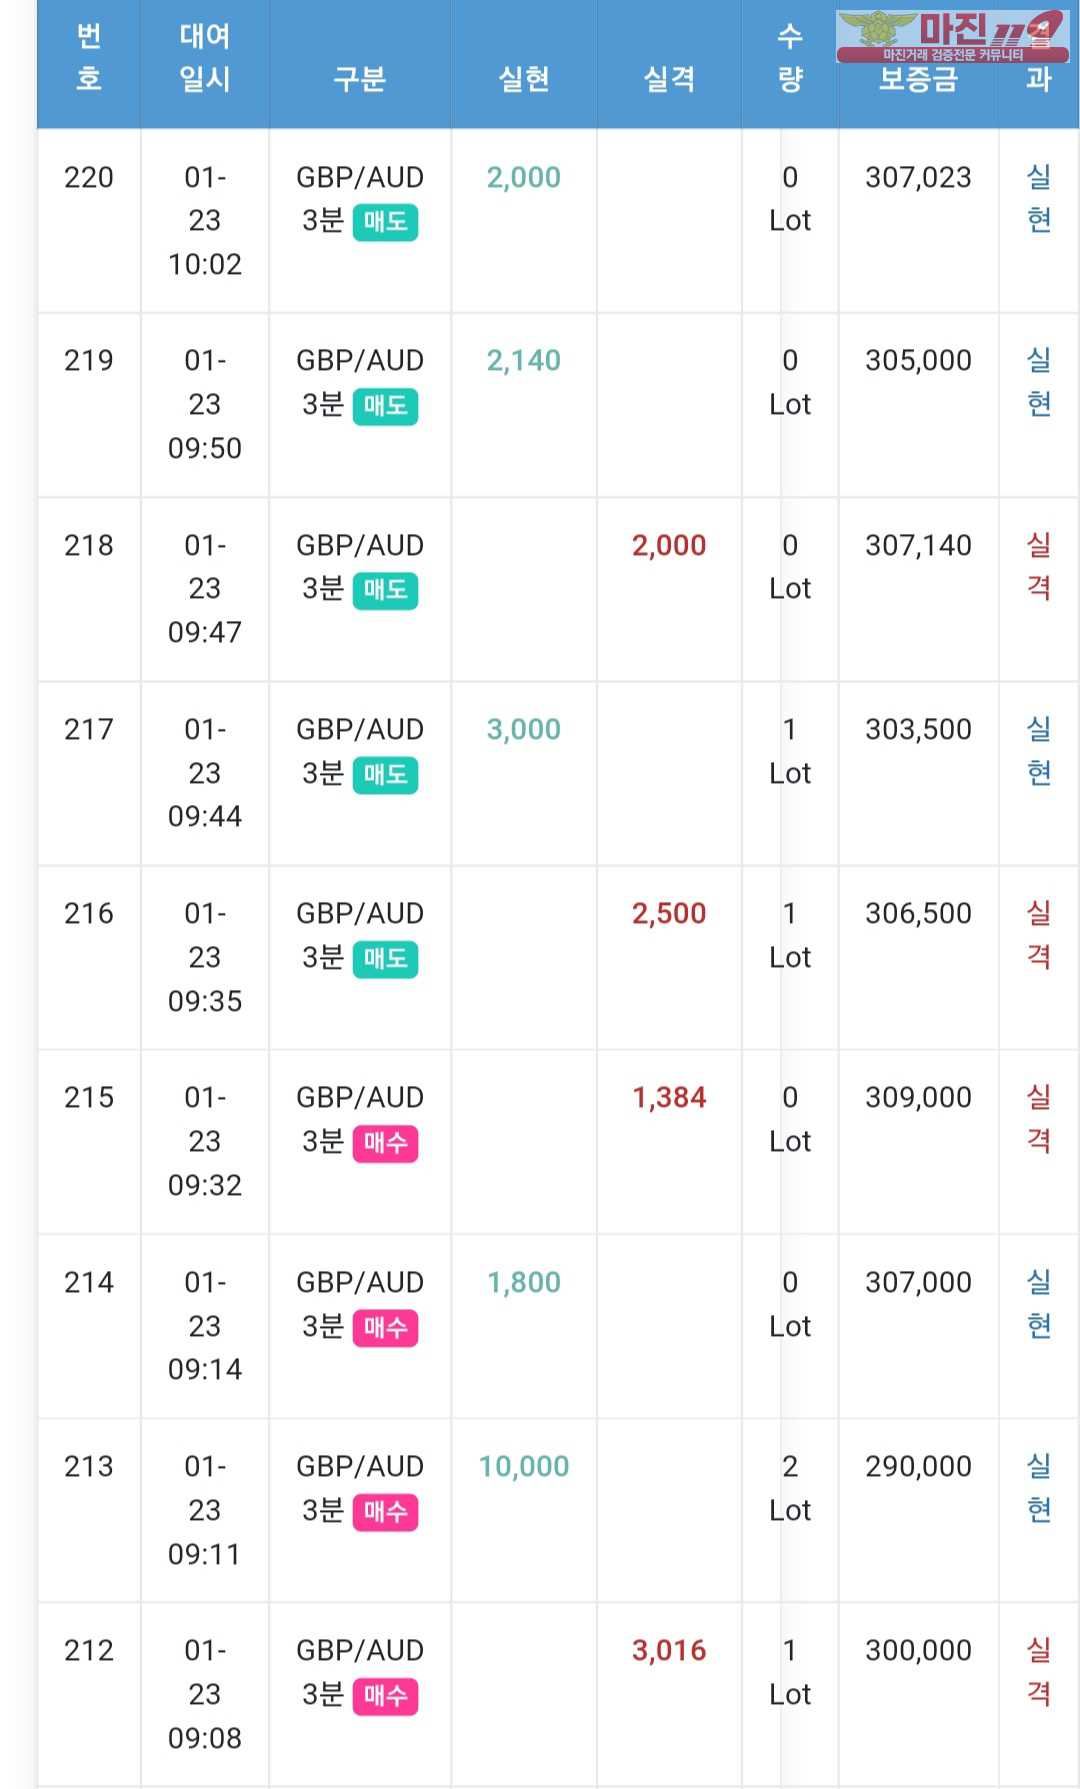The height and width of the screenshot is (1789, 1080).
Task: Click the 매수 badge in row 213
Action: click(385, 1512)
